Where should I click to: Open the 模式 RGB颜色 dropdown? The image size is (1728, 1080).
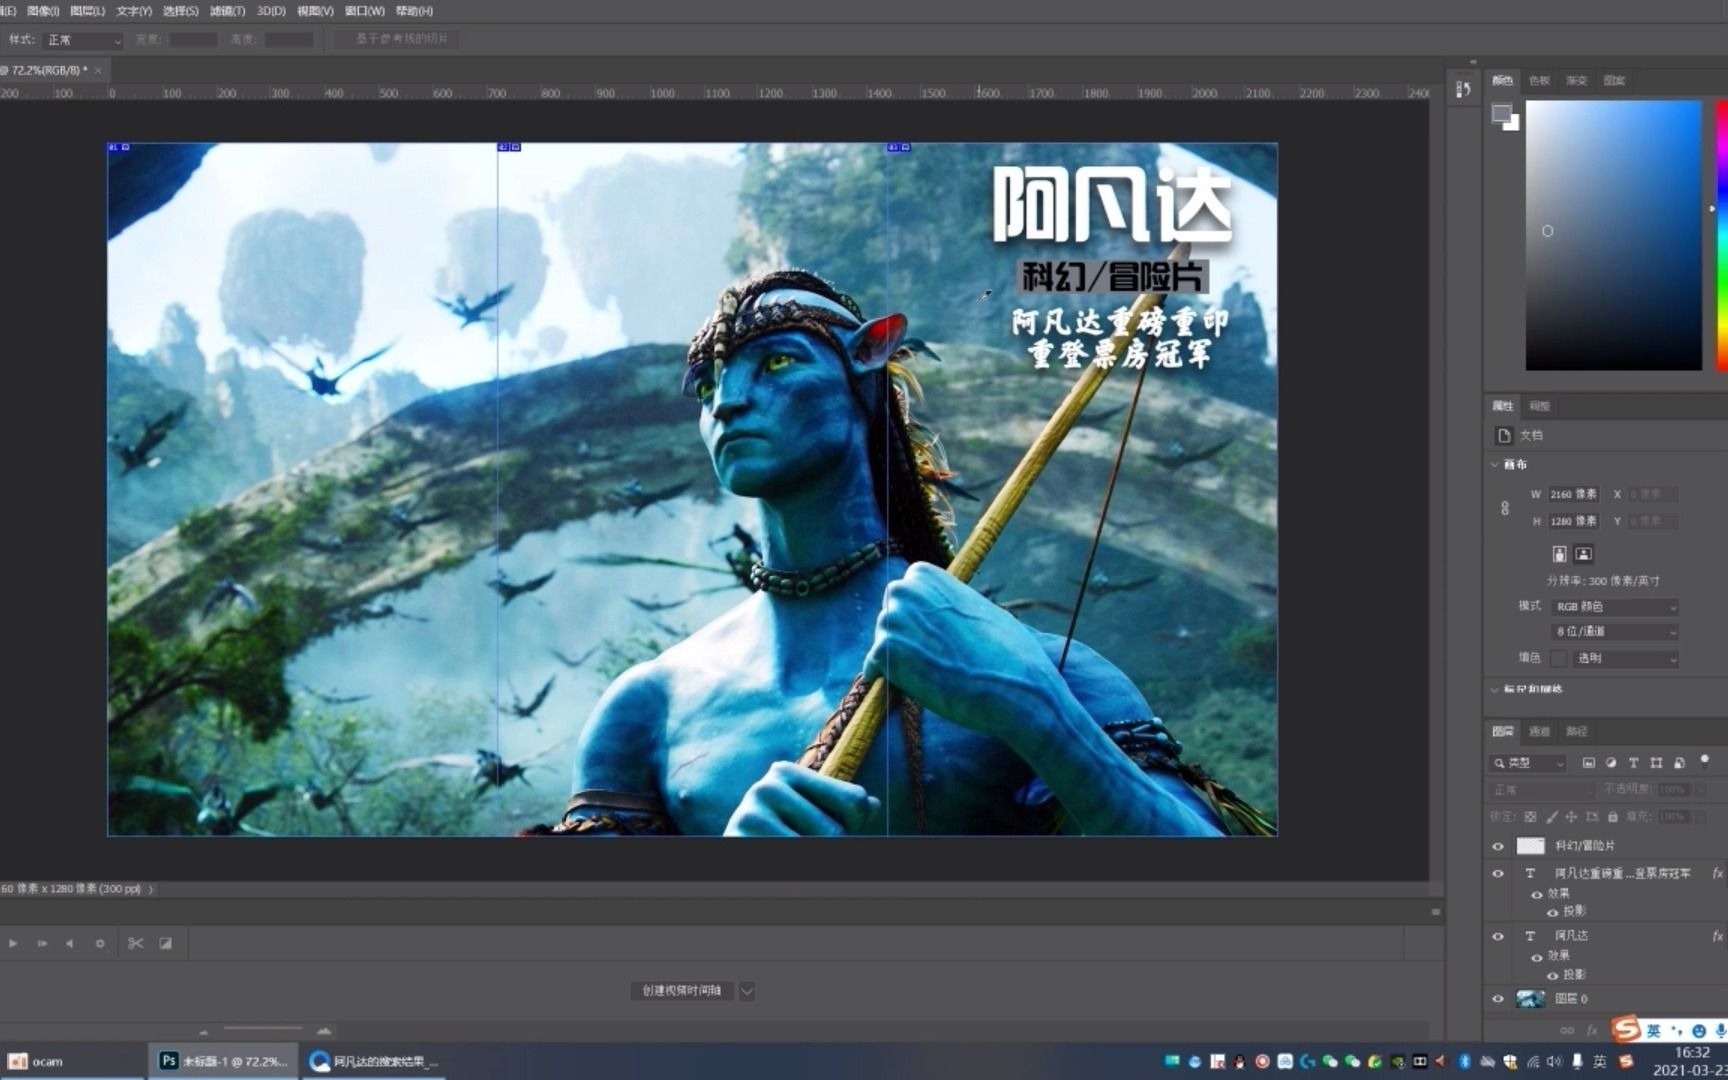click(x=1615, y=607)
